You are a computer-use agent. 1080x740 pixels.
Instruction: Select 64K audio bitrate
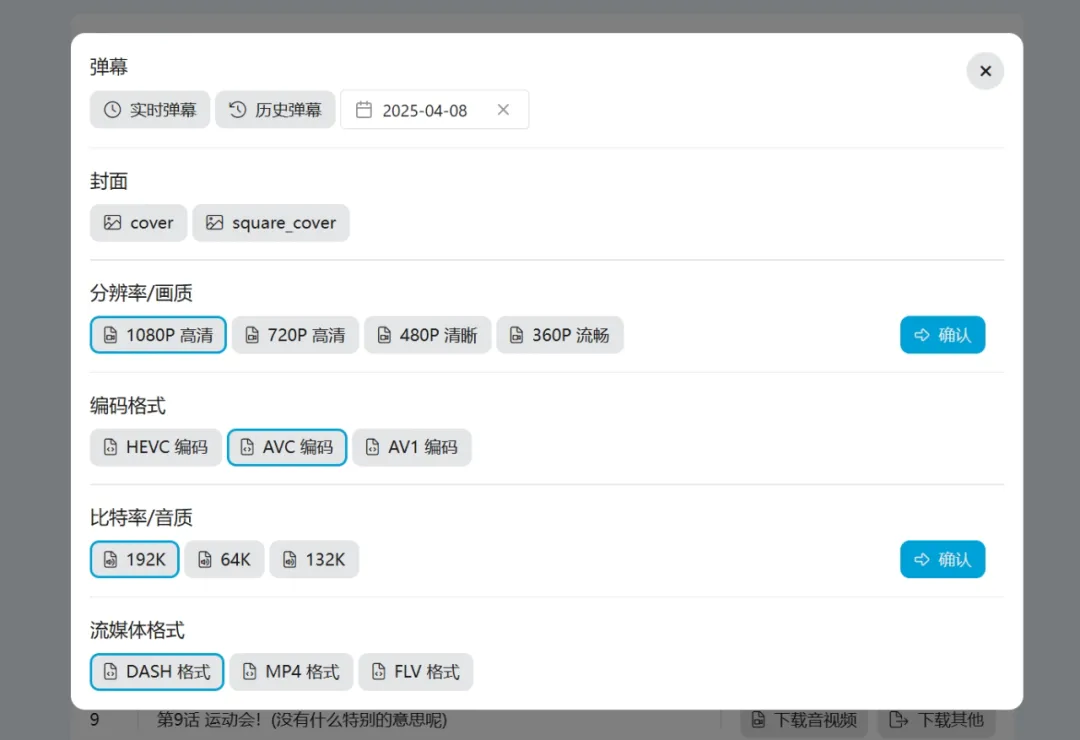tap(224, 559)
